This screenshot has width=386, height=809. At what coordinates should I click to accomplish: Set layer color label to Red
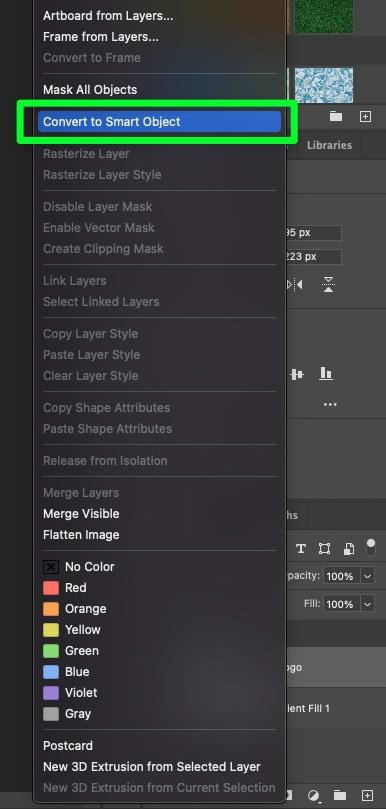(65, 588)
